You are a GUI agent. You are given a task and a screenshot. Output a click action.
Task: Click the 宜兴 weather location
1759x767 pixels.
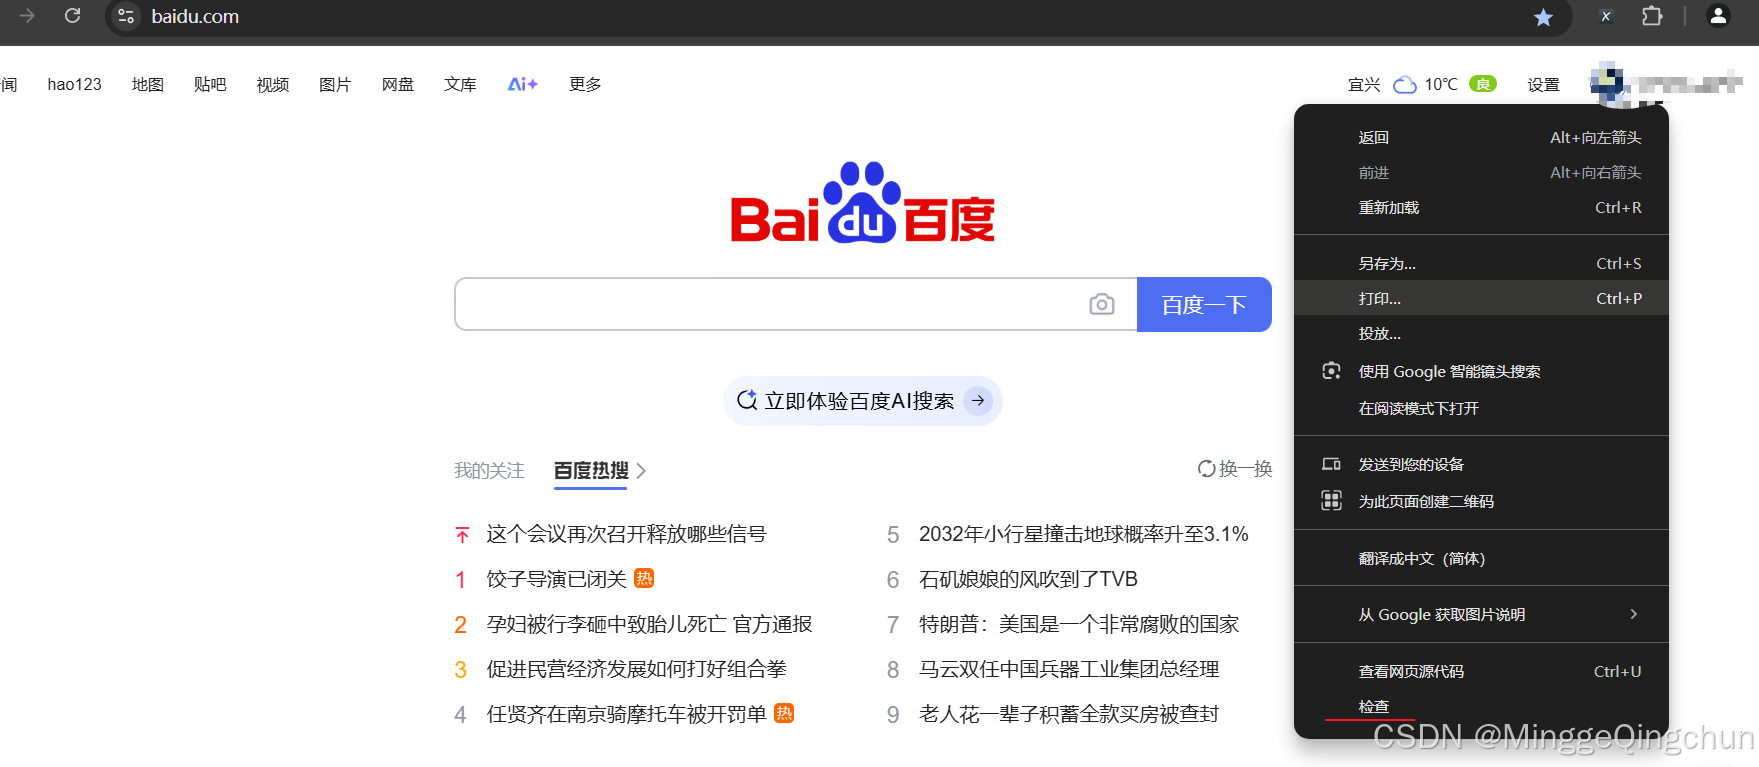tap(1364, 85)
